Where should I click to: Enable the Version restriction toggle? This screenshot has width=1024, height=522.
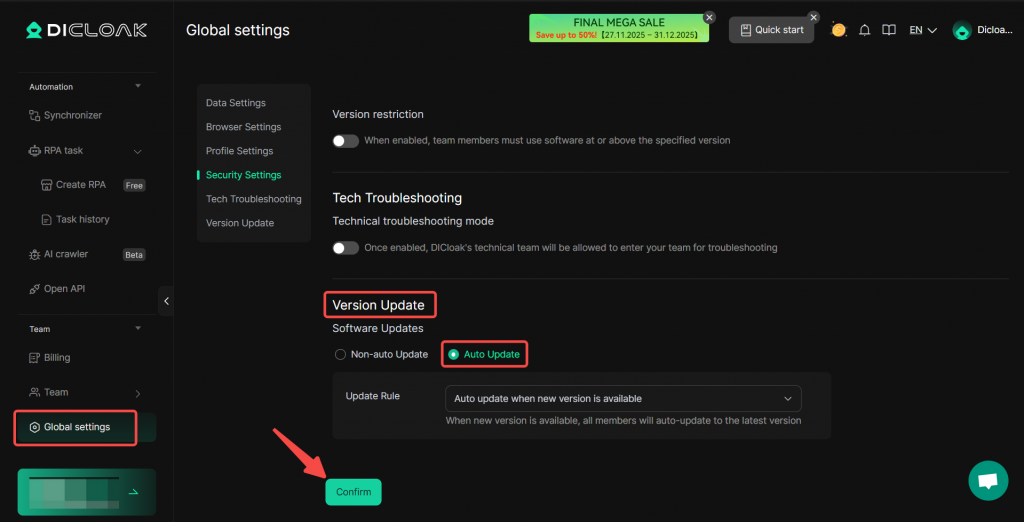coord(345,141)
